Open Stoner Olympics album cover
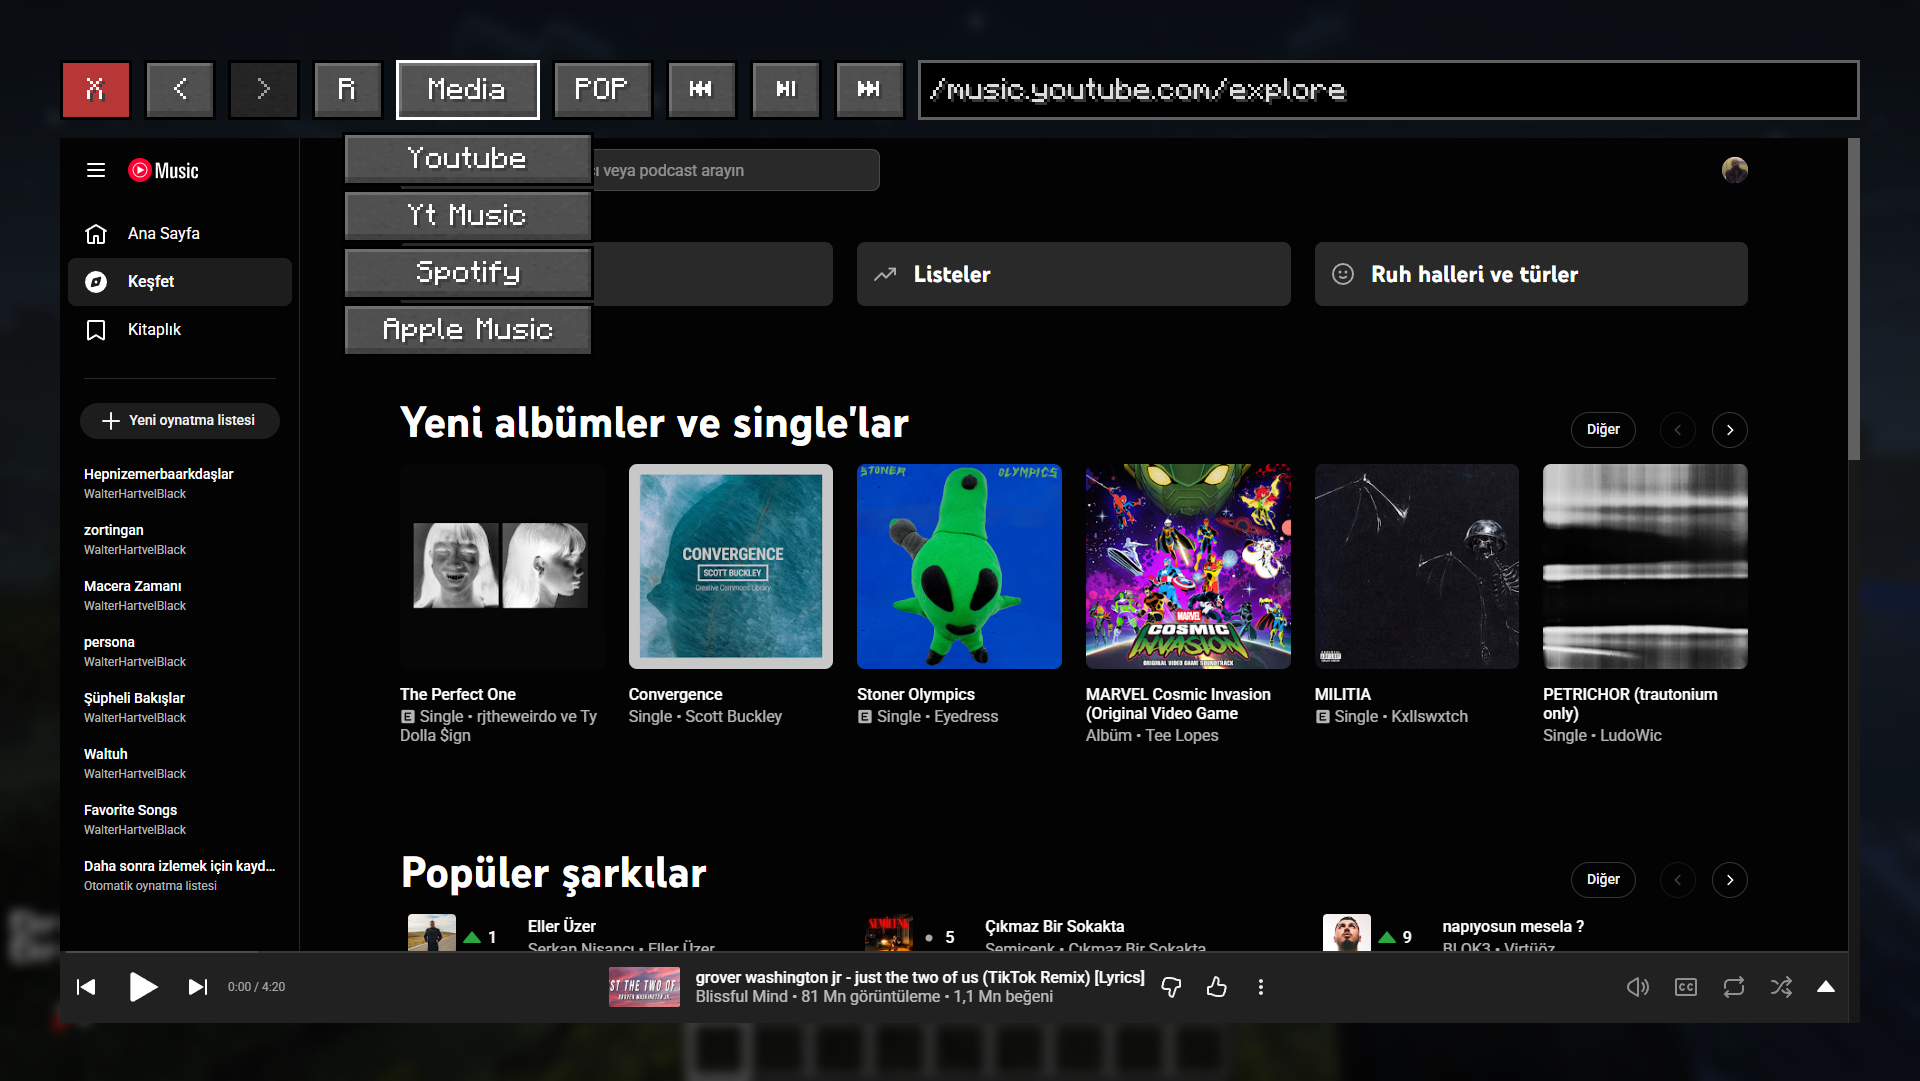 (959, 566)
